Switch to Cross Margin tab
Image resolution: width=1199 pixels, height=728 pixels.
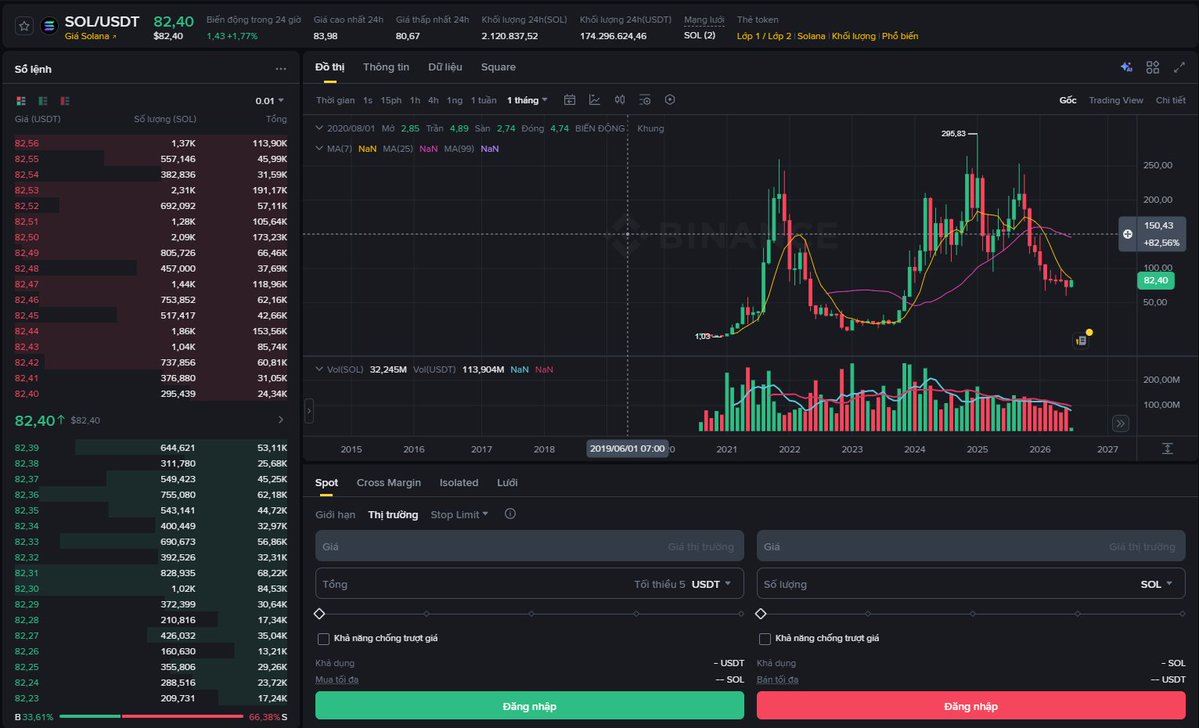388,483
